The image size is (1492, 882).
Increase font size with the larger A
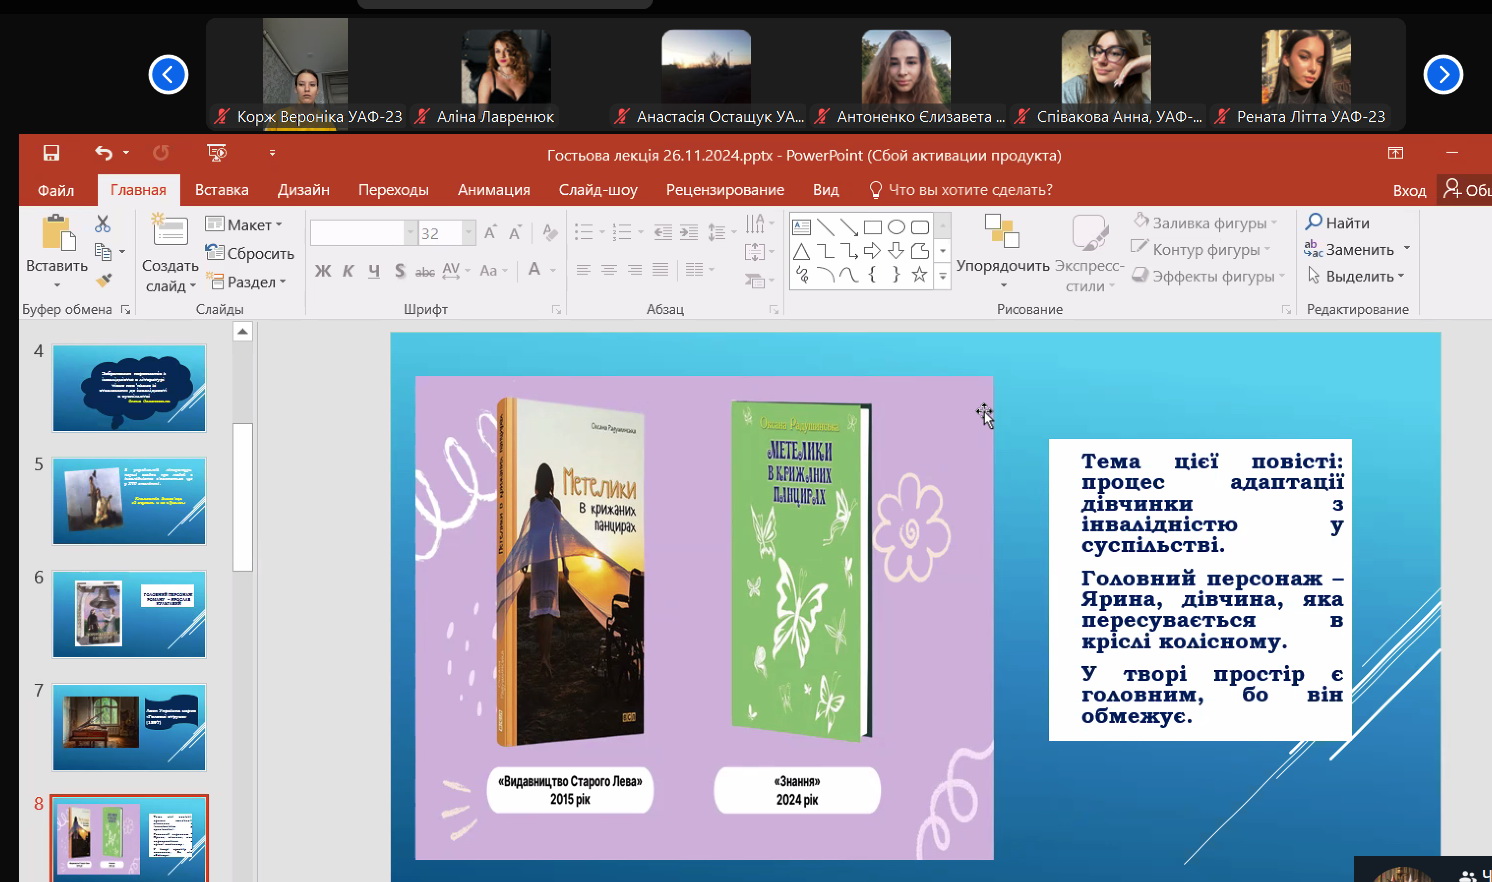click(x=490, y=233)
